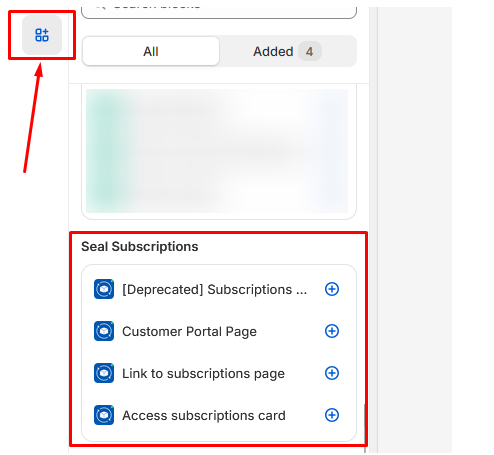Viewport: 494px width, 455px height.
Task: Click Seal icon beside Link to subscriptions page
Action: point(104,373)
